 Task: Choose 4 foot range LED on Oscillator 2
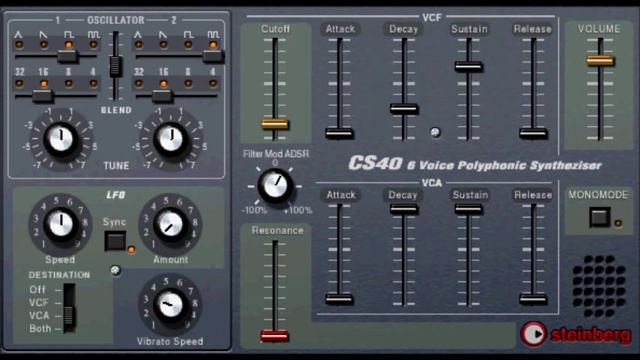(x=213, y=83)
